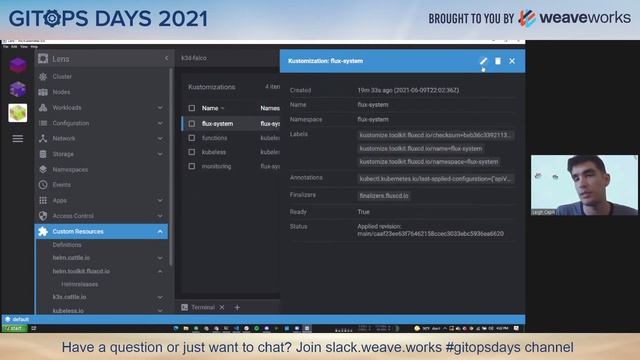Open the File menu in Lens
Image resolution: width=640 pixels, height=360 pixels.
click(5, 47)
